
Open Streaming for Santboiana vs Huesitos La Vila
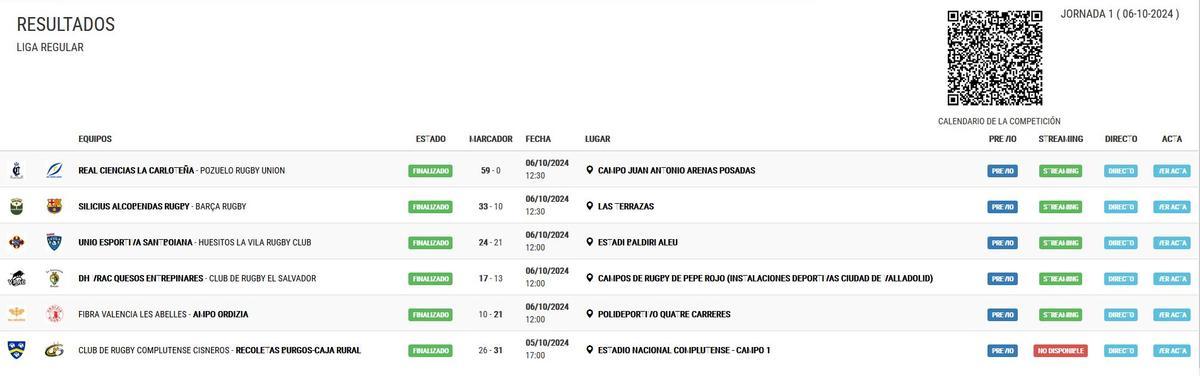1060,243
